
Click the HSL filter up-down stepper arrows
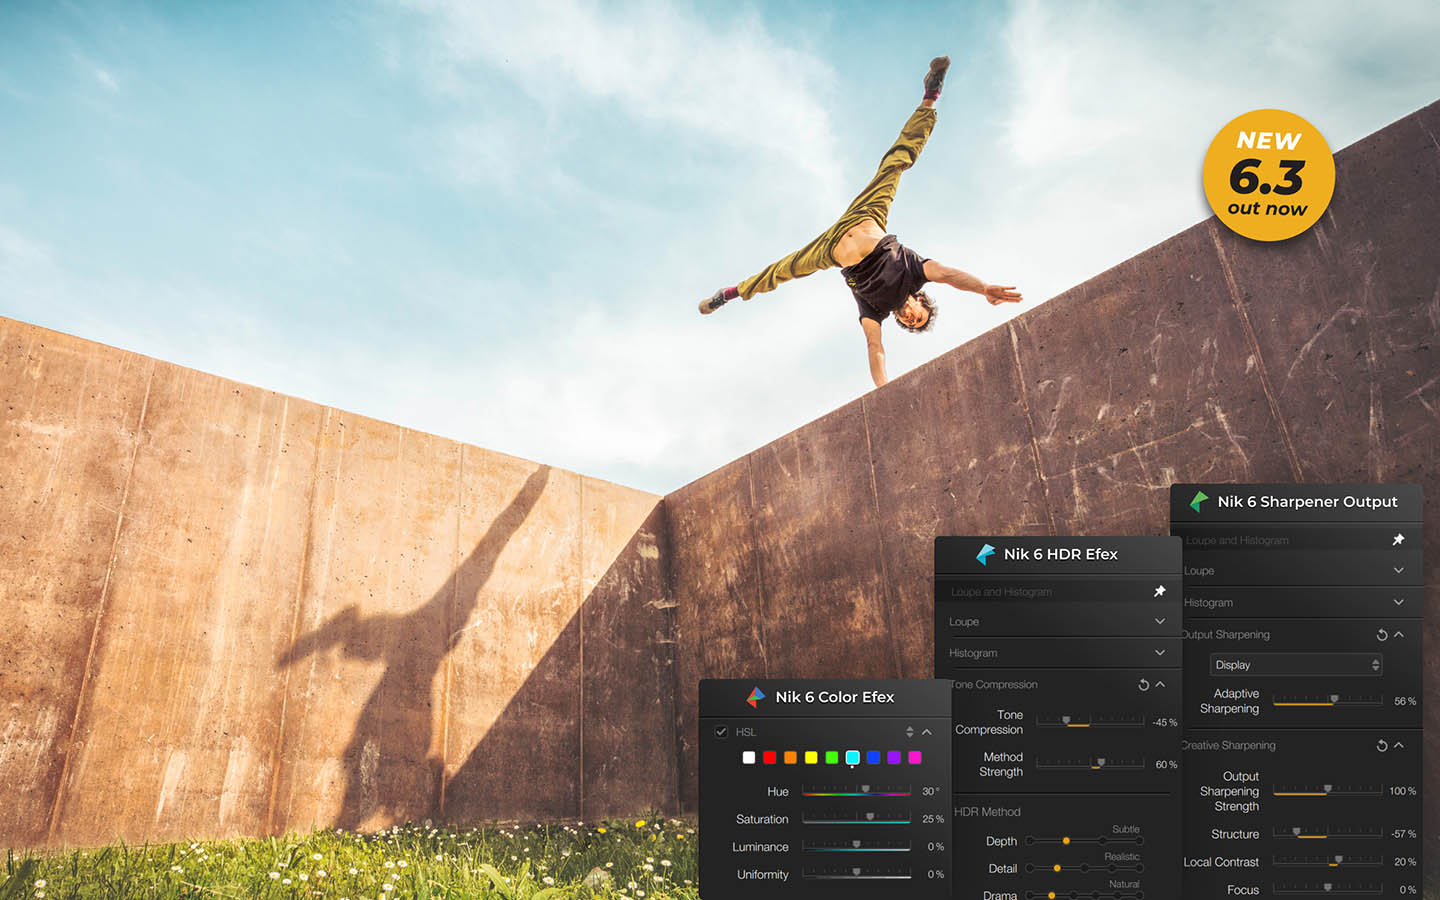point(909,732)
